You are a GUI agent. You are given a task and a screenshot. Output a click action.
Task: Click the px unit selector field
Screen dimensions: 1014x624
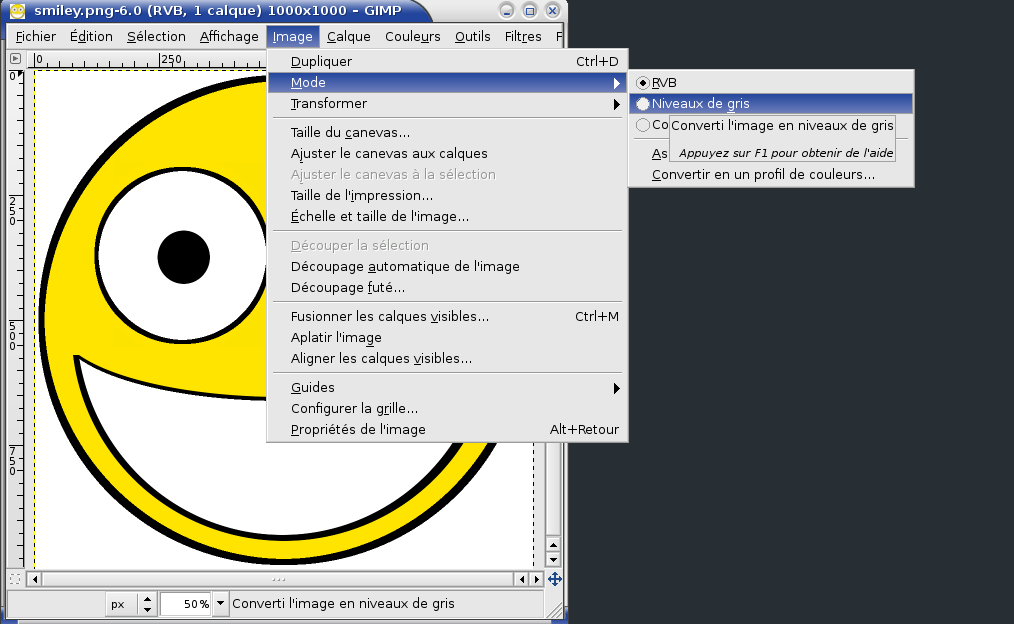119,604
